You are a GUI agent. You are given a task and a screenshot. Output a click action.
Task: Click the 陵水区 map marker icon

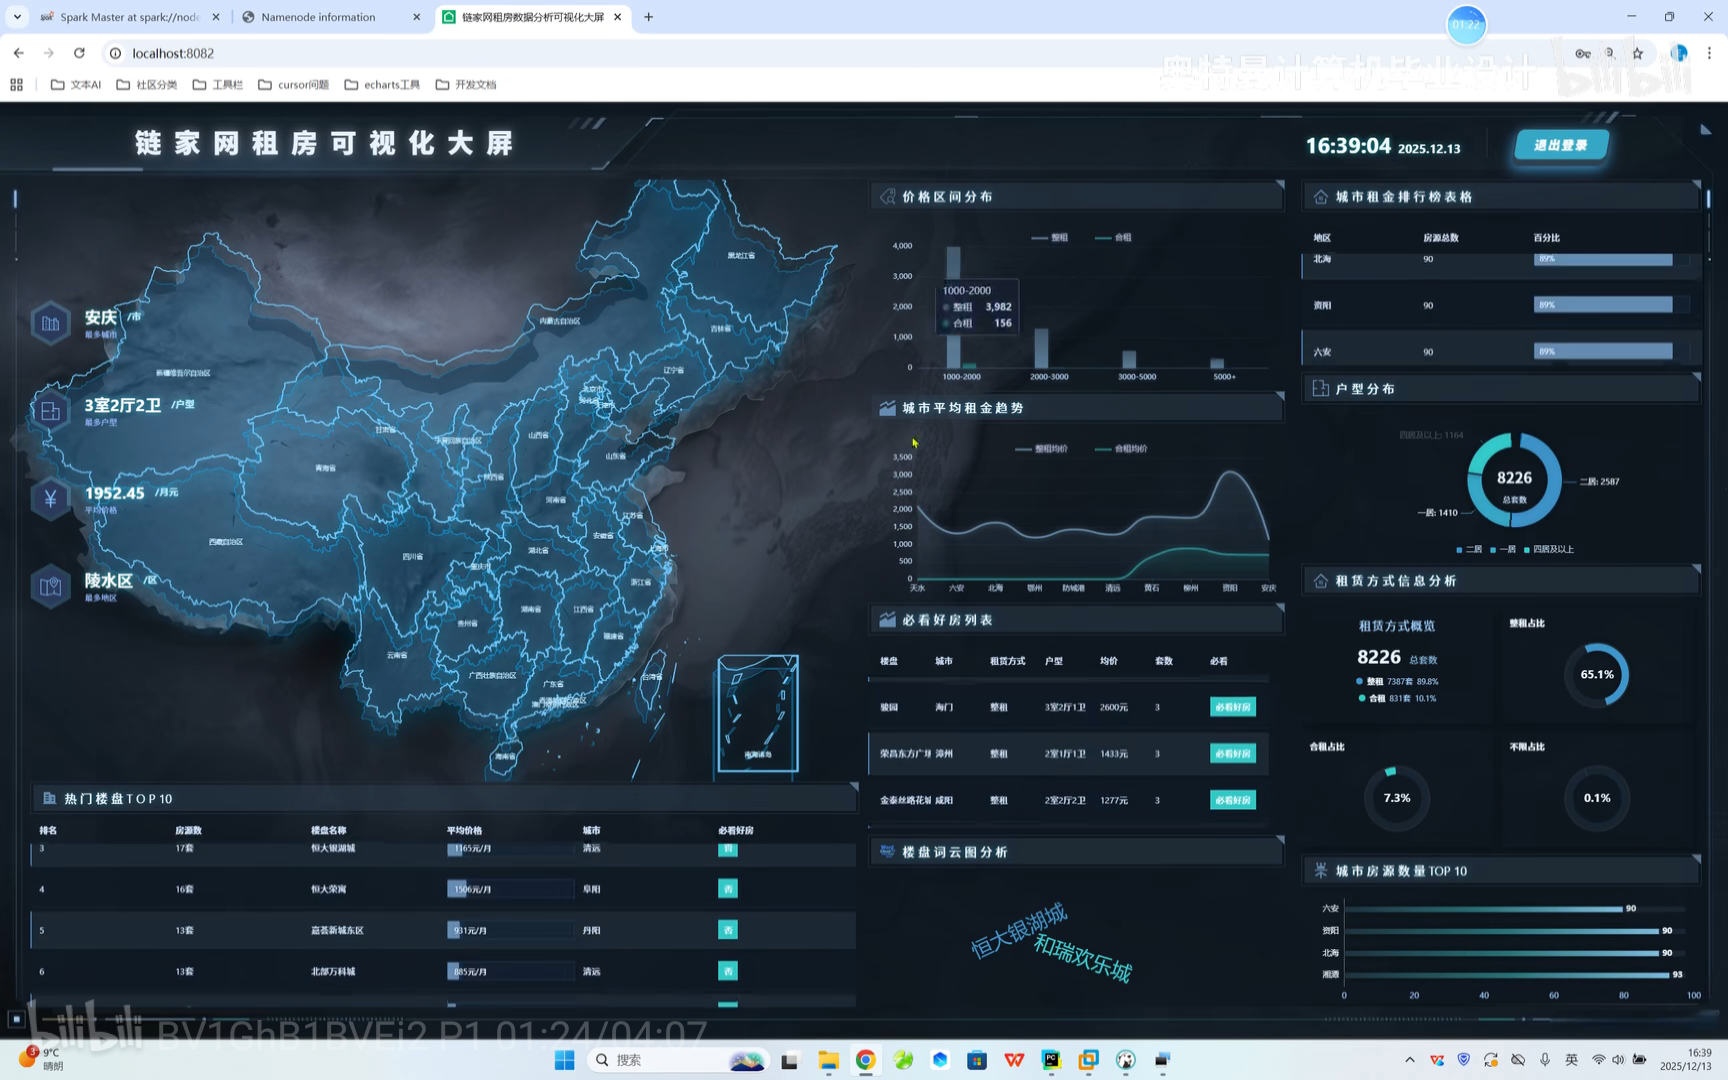pyautogui.click(x=50, y=586)
